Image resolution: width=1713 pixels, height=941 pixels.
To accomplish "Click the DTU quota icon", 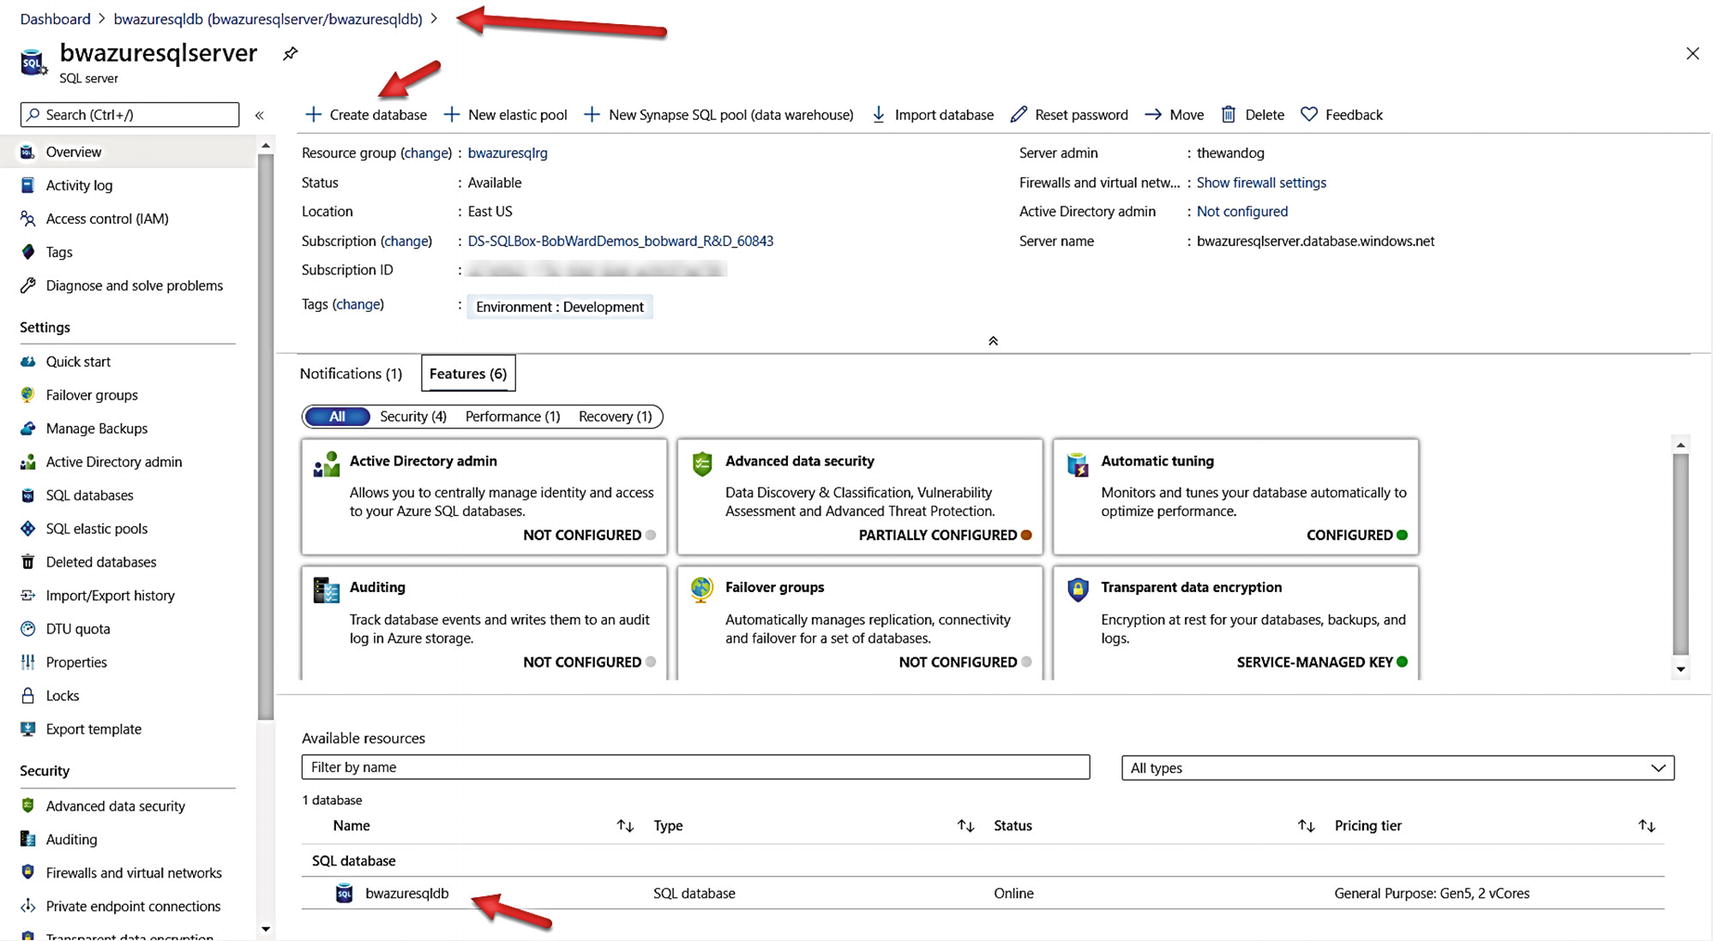I will click(28, 628).
